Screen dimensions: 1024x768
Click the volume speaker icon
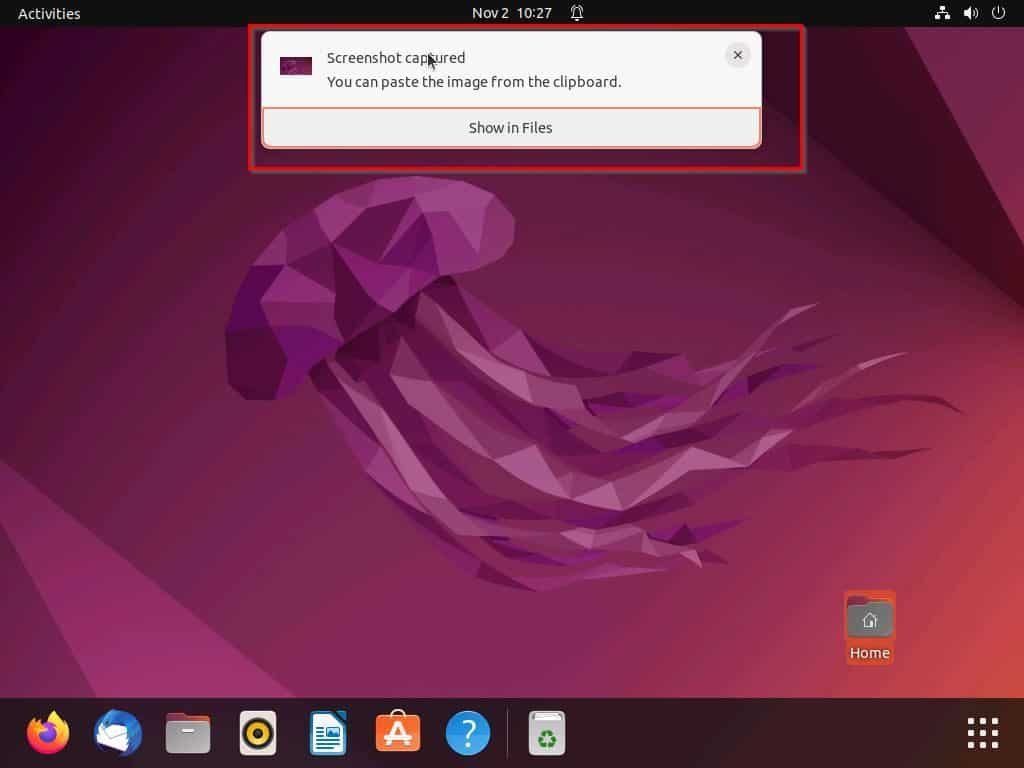point(971,13)
